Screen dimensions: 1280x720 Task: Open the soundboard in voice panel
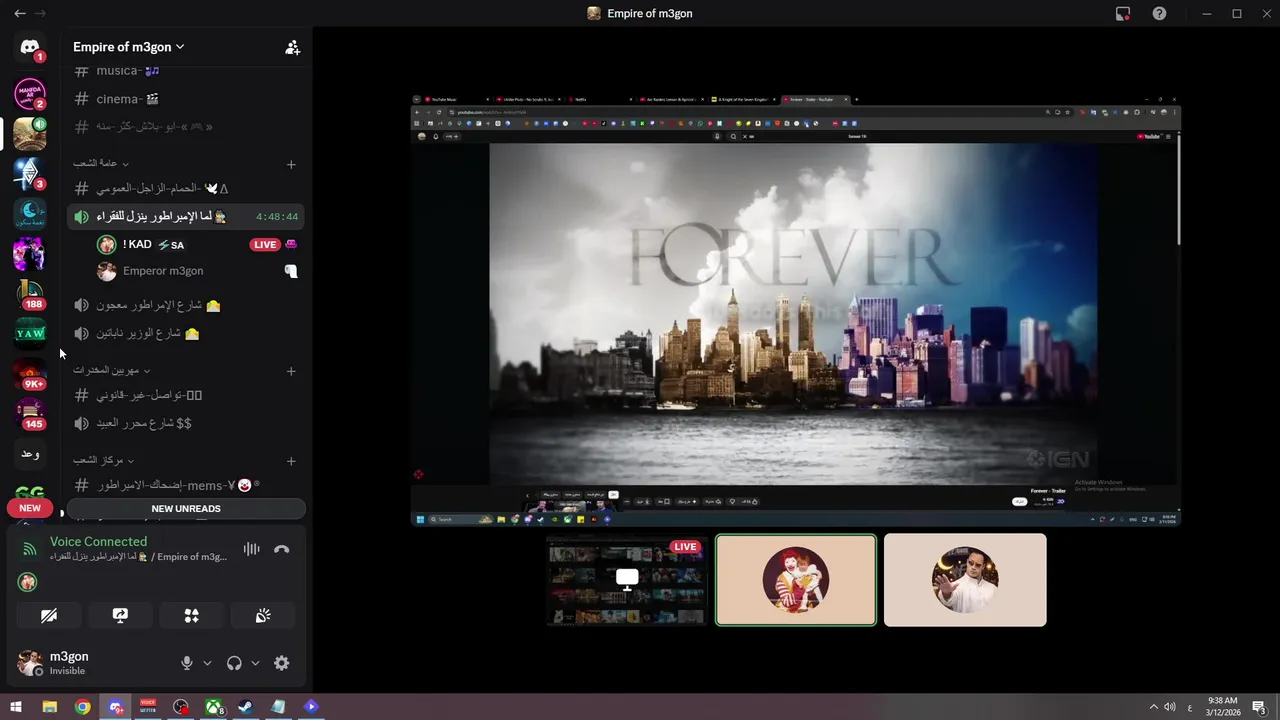[263, 616]
